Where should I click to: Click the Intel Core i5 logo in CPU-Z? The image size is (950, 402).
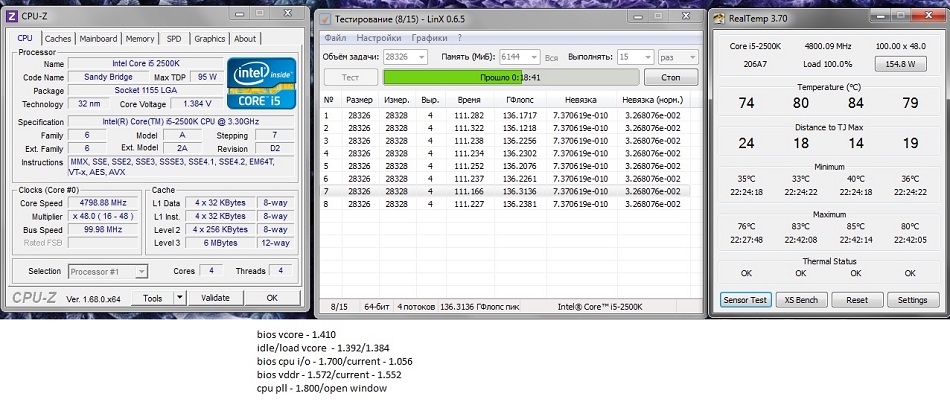click(x=261, y=83)
